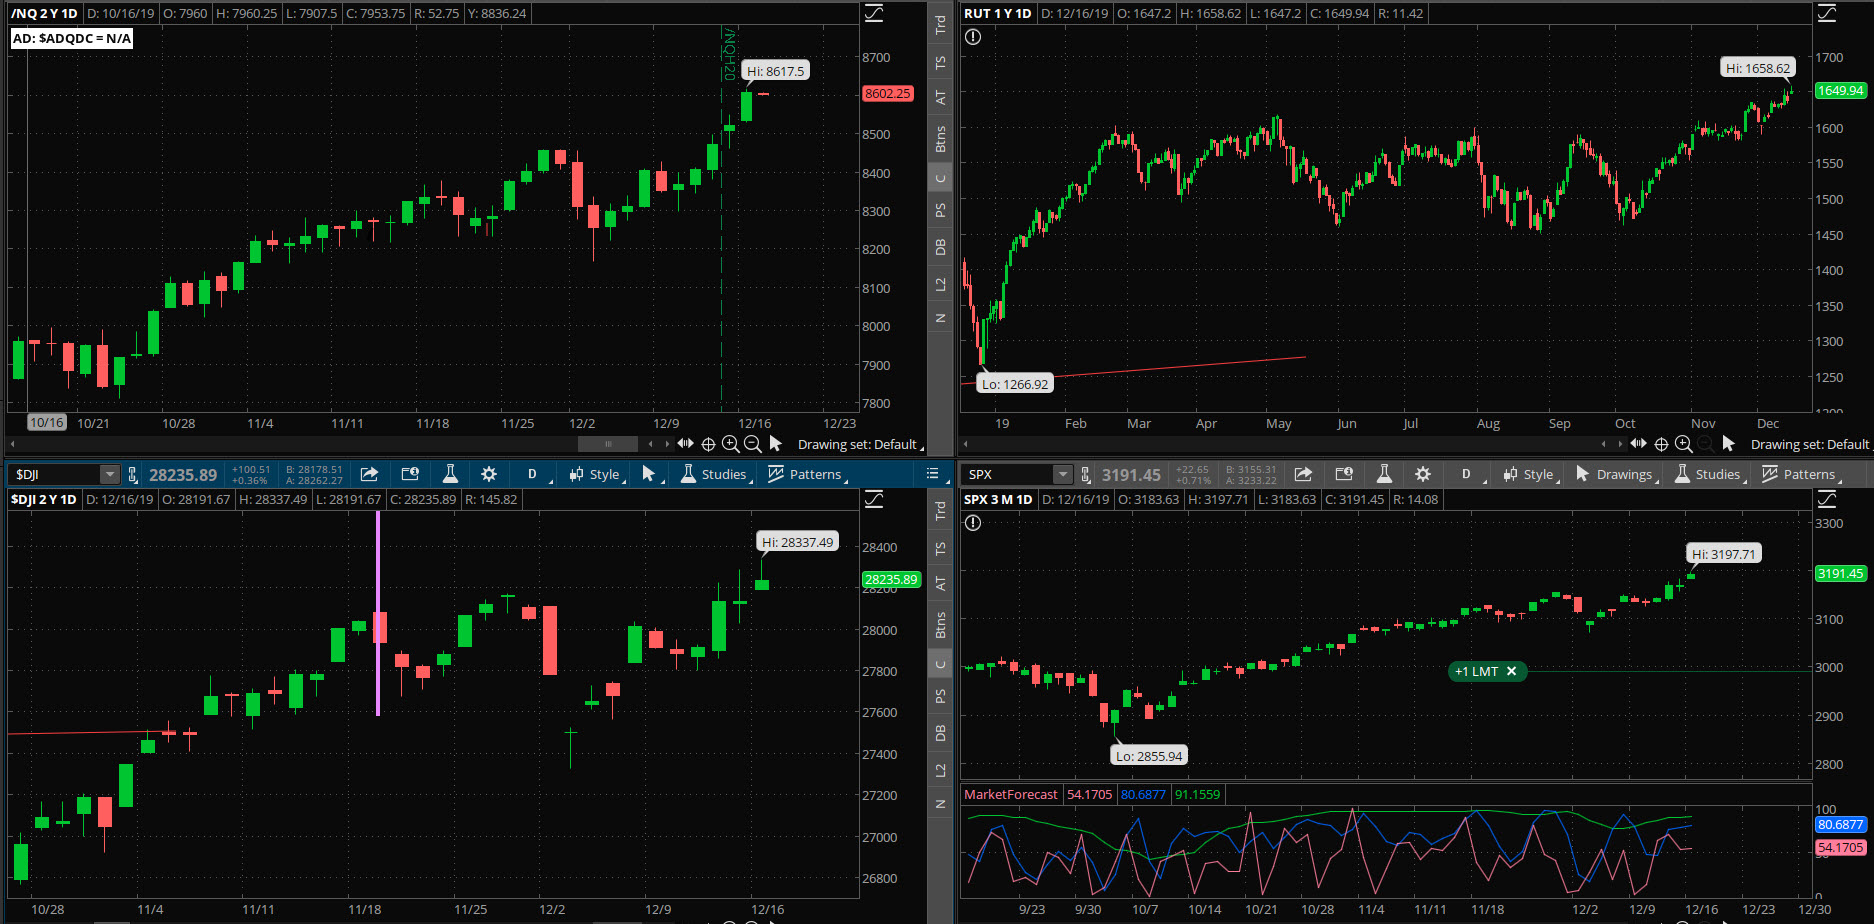Screen dimensions: 1874x924
Task: Click scroll left arrow under /NQ chart
Action: (12, 444)
